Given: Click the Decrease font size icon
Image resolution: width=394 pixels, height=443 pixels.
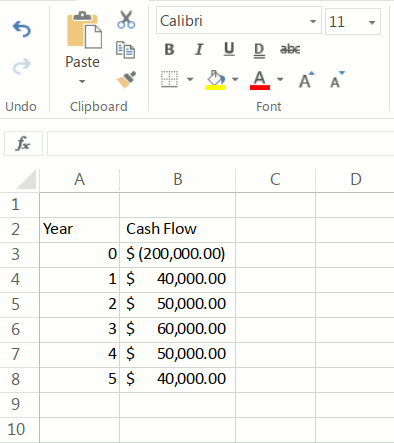Looking at the screenshot, I should point(337,79).
